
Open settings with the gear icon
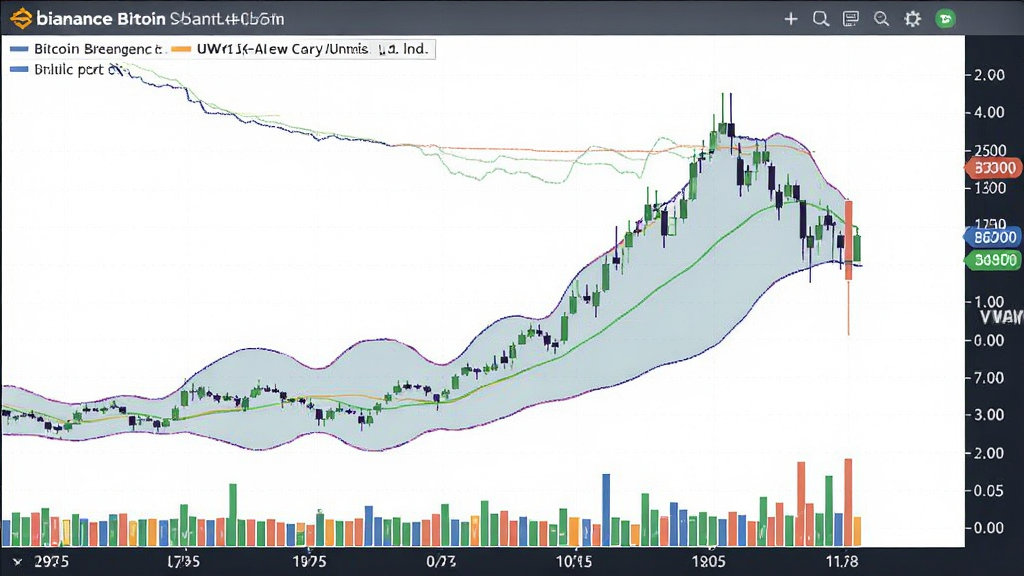912,19
